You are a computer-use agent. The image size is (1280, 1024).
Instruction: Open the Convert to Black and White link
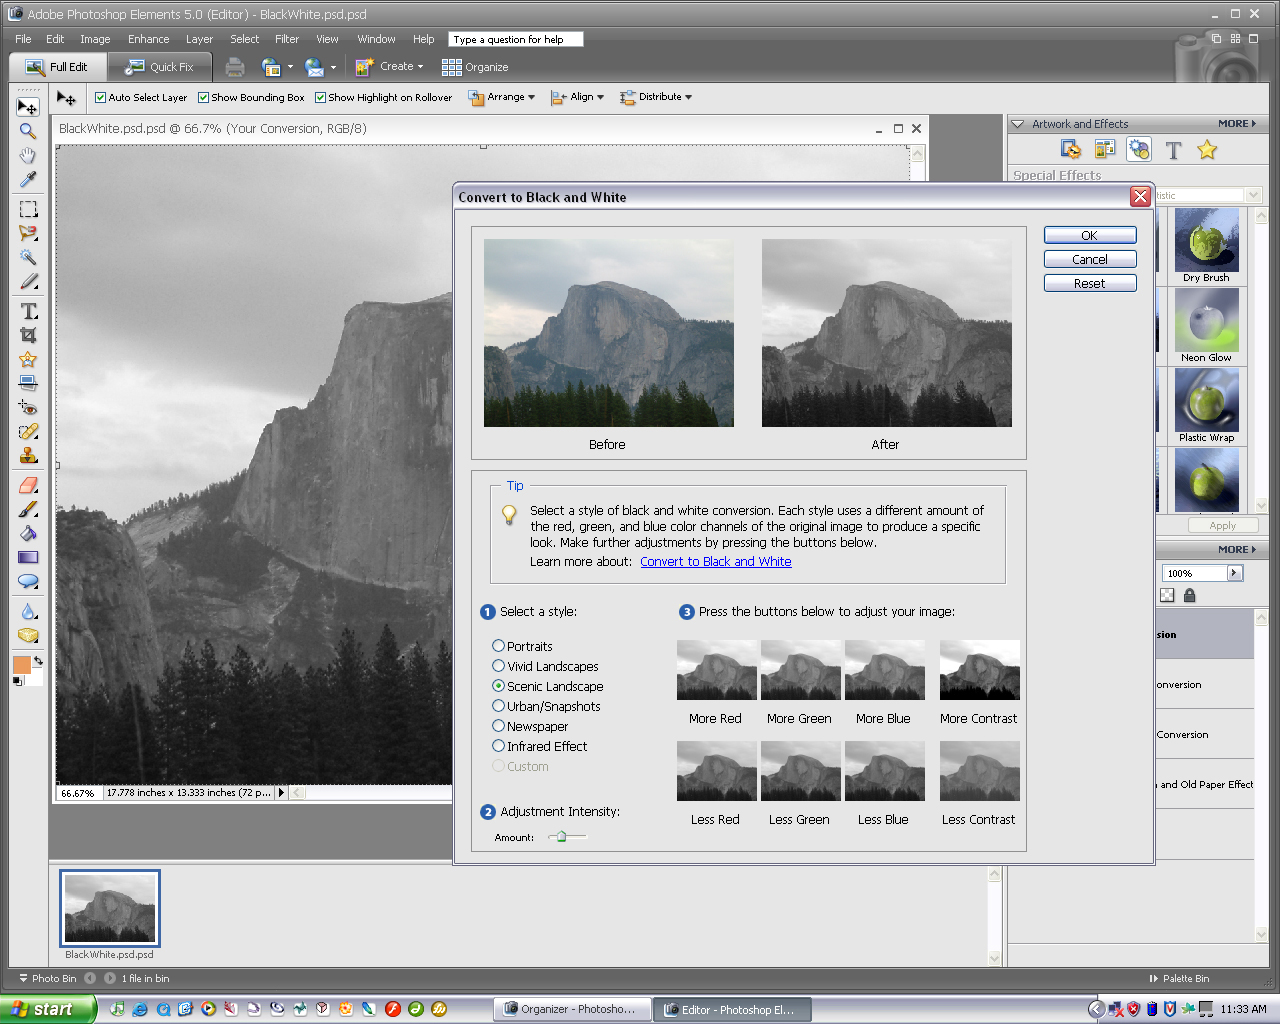715,562
